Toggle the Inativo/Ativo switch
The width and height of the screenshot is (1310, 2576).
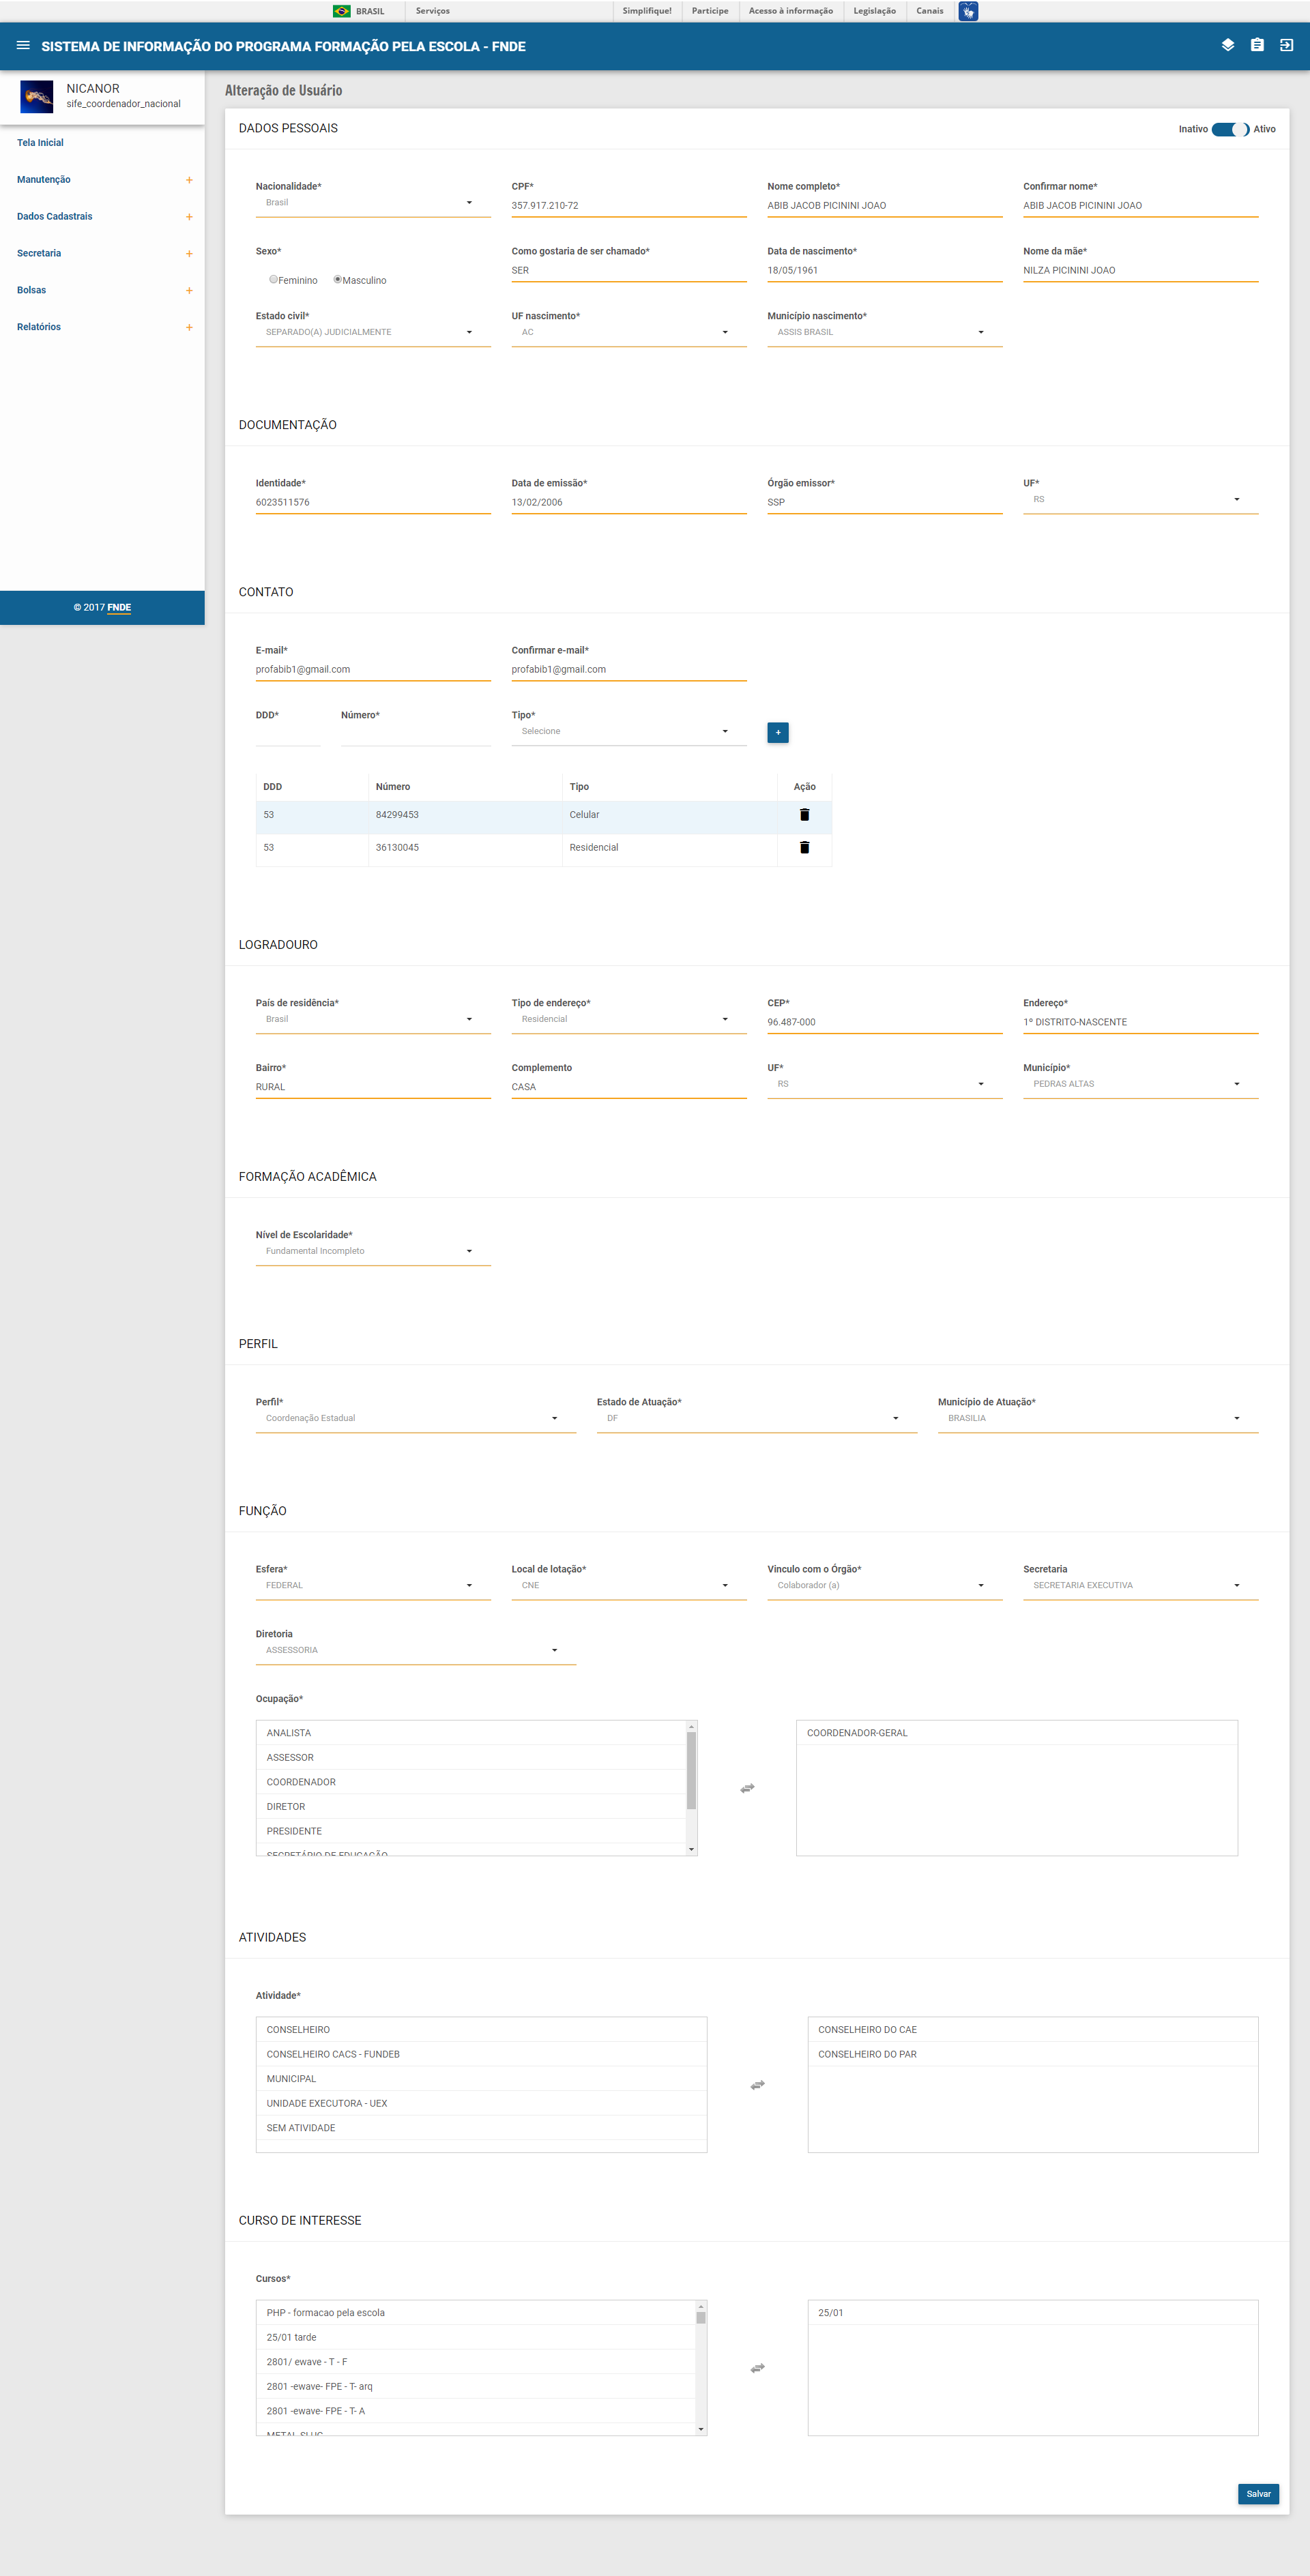[1230, 129]
